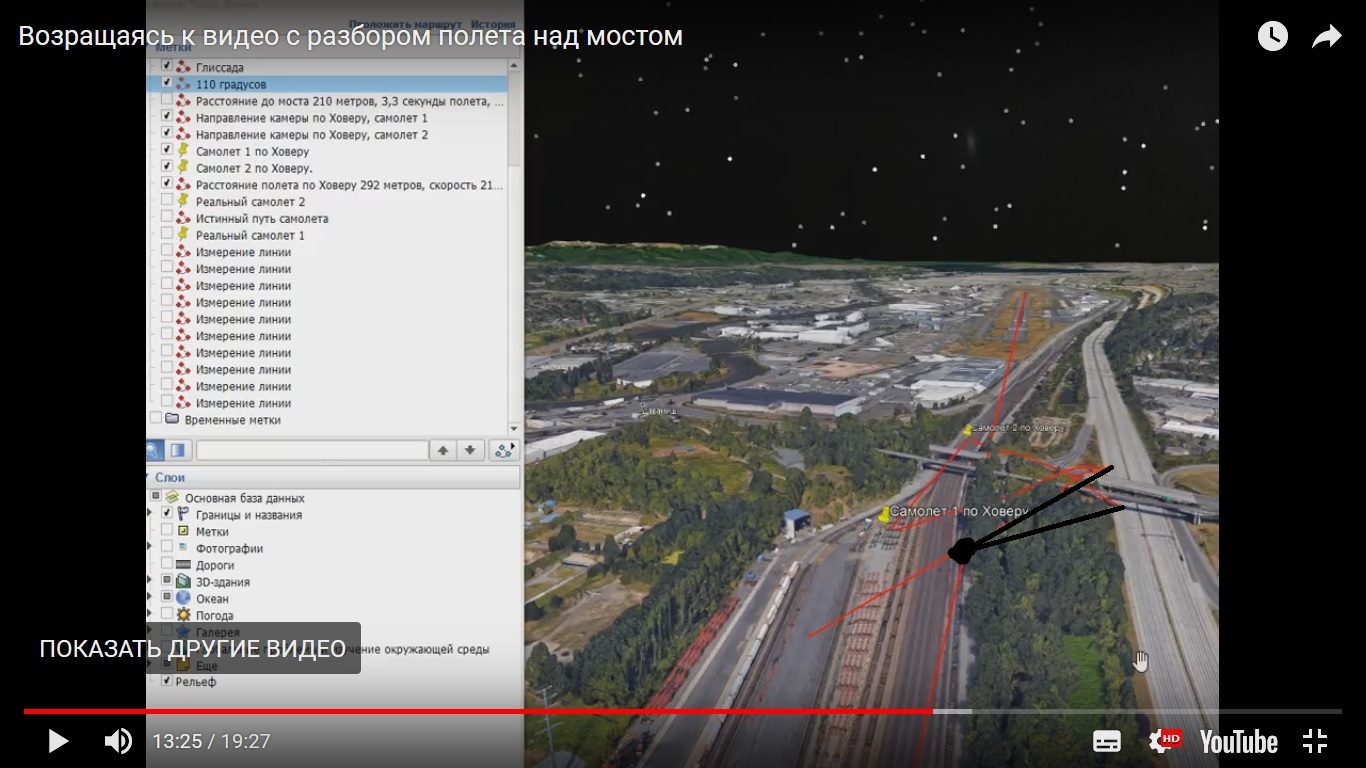Share the video via arrow icon
The image size is (1366, 768).
(1326, 37)
